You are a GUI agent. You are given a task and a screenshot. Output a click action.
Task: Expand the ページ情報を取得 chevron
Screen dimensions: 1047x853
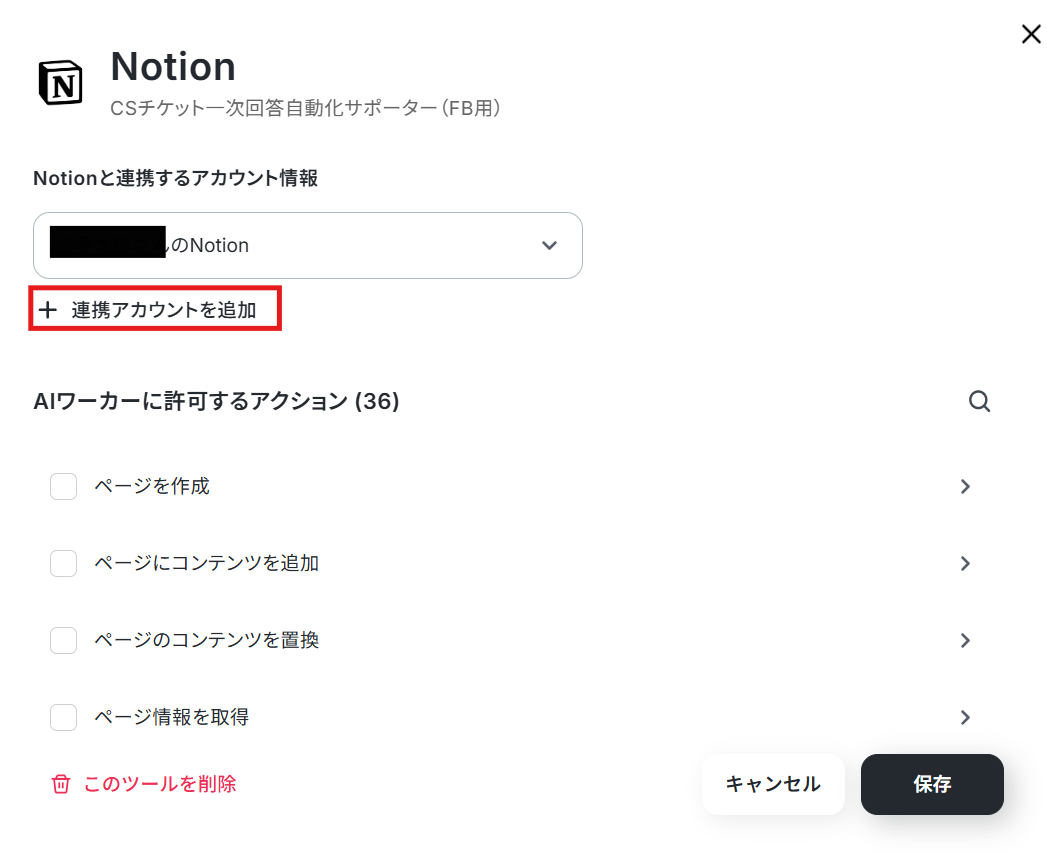coord(965,717)
